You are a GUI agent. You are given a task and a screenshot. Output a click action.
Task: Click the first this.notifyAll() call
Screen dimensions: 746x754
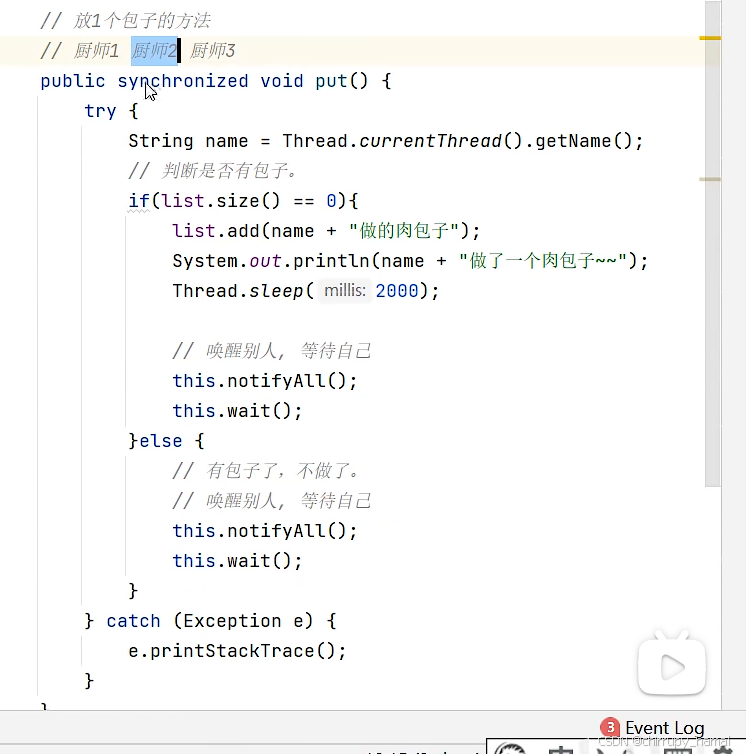[265, 381]
